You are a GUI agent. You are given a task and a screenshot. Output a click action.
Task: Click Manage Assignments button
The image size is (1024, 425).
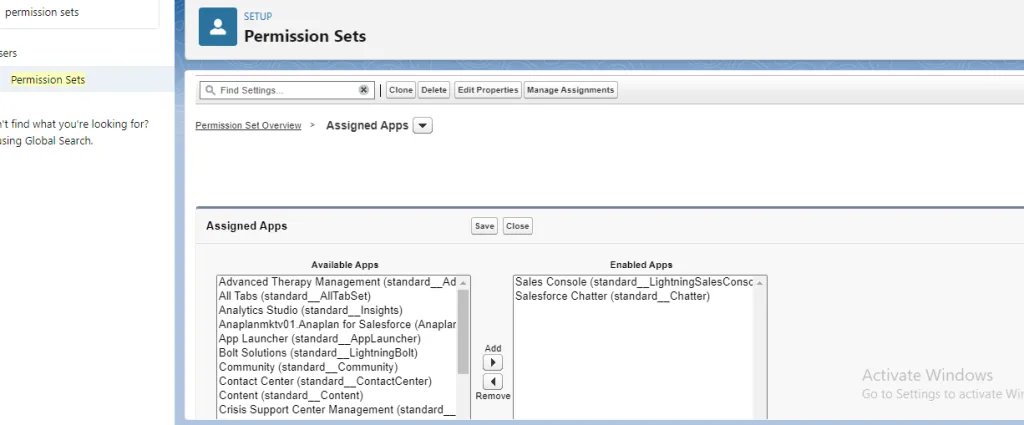tap(570, 90)
